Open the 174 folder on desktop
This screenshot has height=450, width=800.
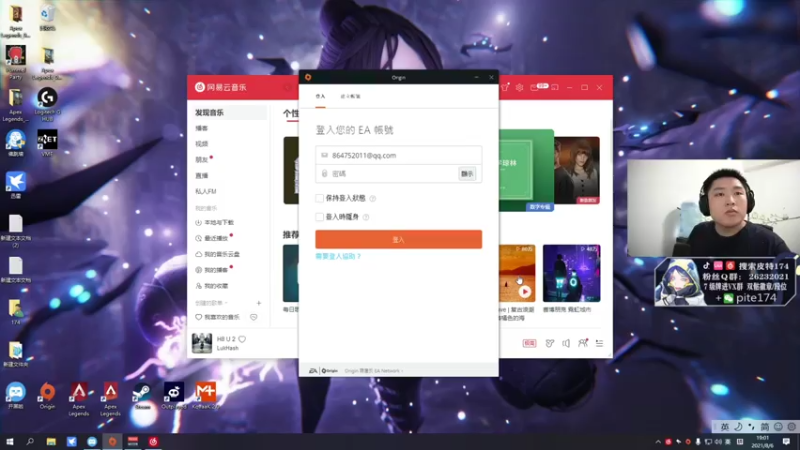[x=15, y=312]
